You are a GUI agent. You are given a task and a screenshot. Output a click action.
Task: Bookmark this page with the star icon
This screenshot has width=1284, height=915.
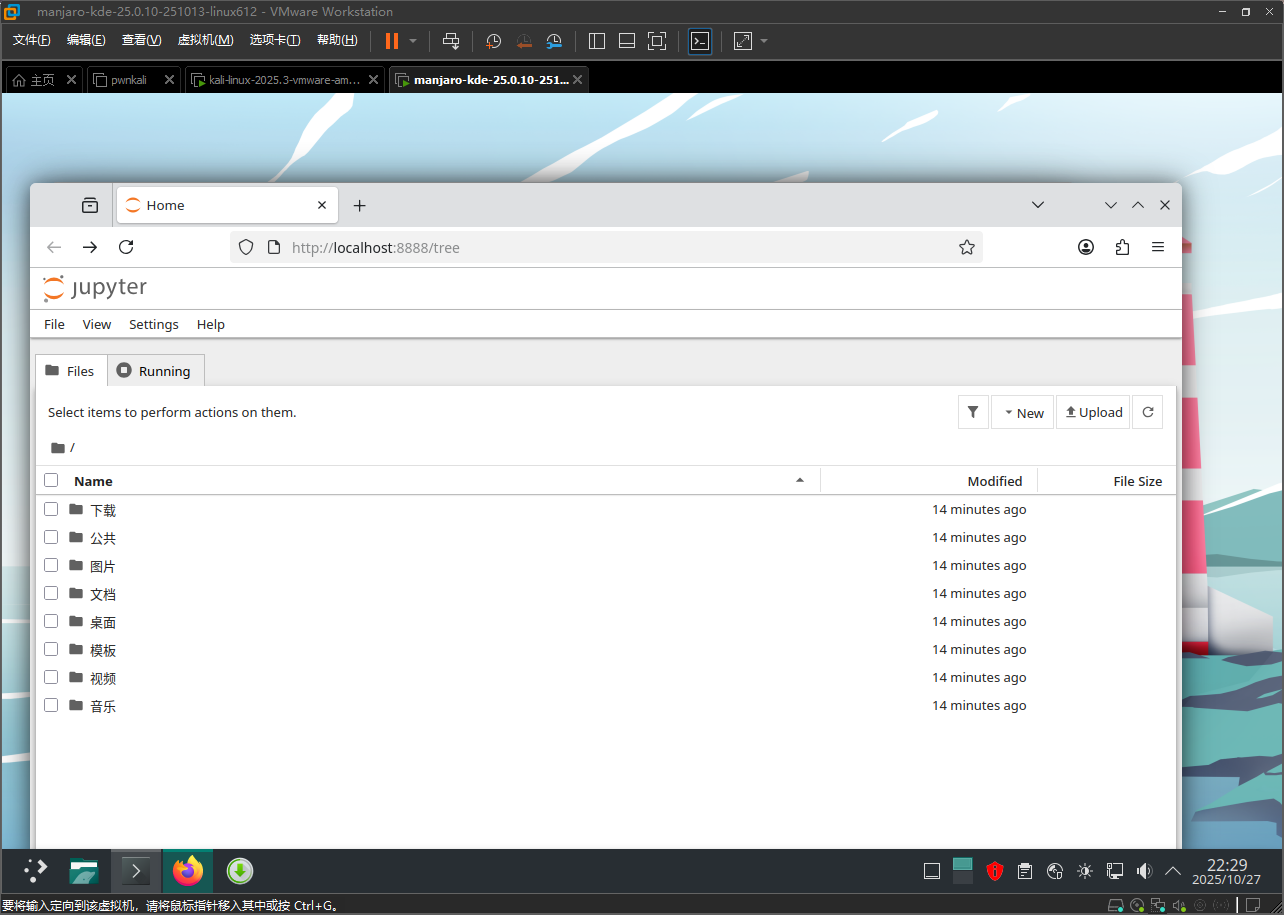coord(966,247)
